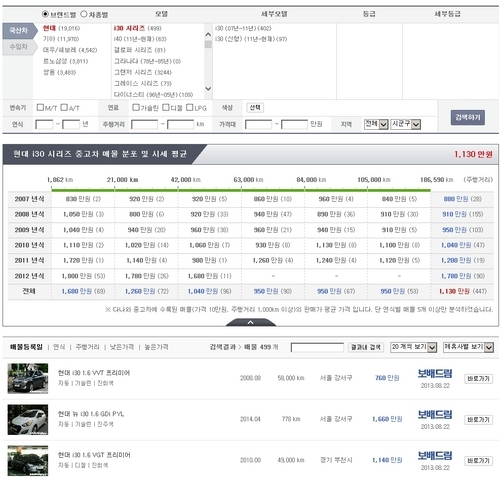Select i30 (신형) (11년~현재) sub-model
Viewport: 500px width, 477px height.
tap(251, 39)
